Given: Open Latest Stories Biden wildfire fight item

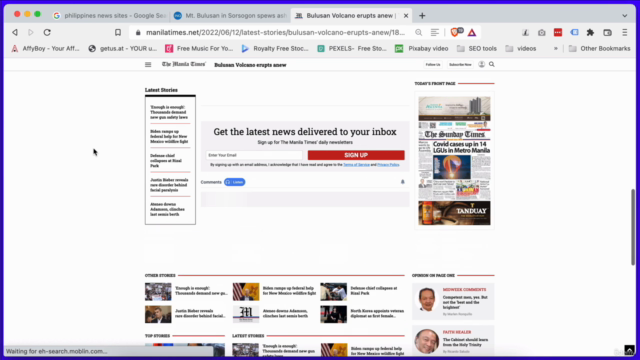Looking at the screenshot, I should [x=169, y=136].
